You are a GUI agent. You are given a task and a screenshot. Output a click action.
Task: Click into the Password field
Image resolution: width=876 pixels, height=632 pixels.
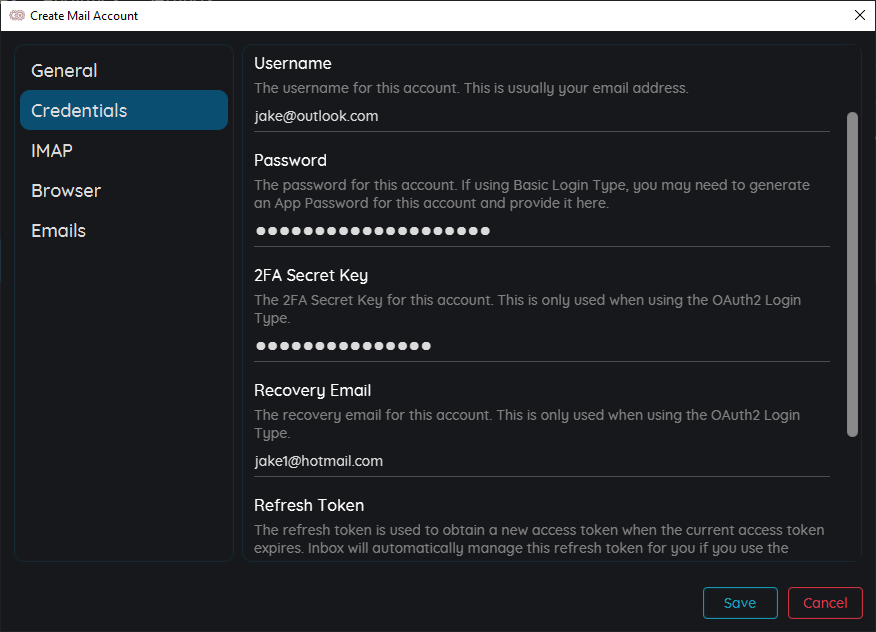[540, 230]
